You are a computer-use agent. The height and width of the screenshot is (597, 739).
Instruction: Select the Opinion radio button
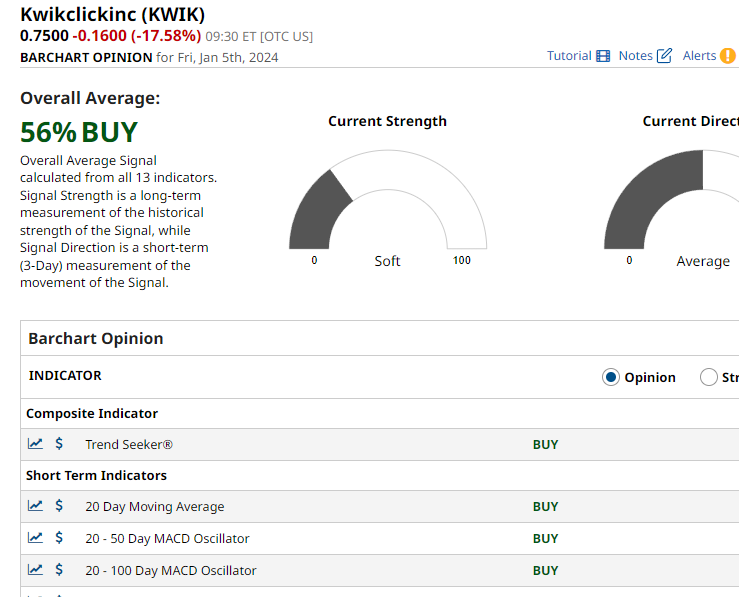pyautogui.click(x=610, y=377)
